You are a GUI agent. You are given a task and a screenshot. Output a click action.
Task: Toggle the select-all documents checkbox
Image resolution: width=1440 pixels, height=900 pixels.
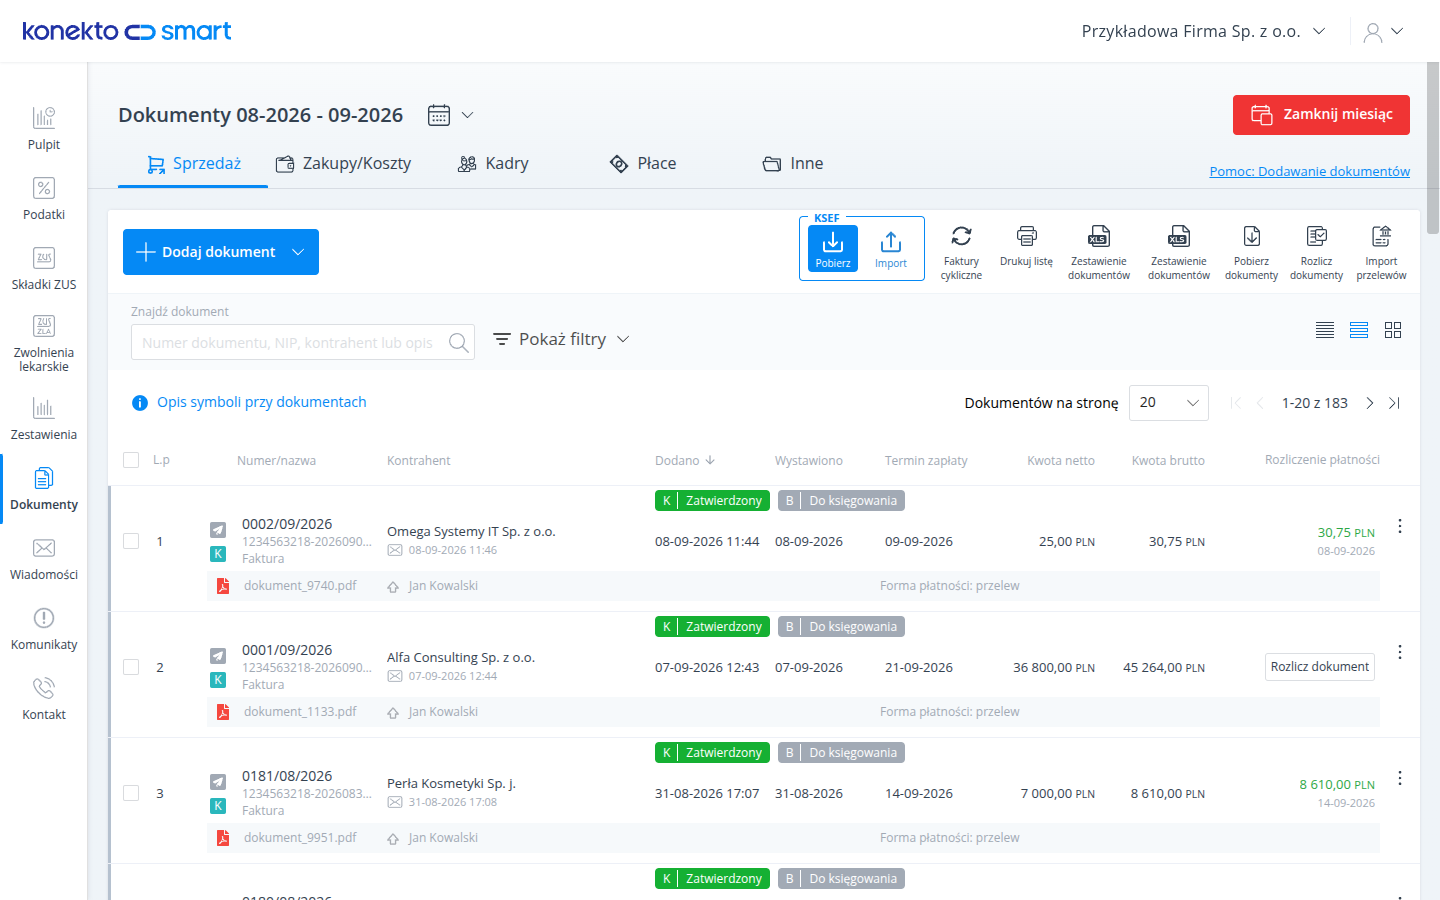tap(131, 460)
